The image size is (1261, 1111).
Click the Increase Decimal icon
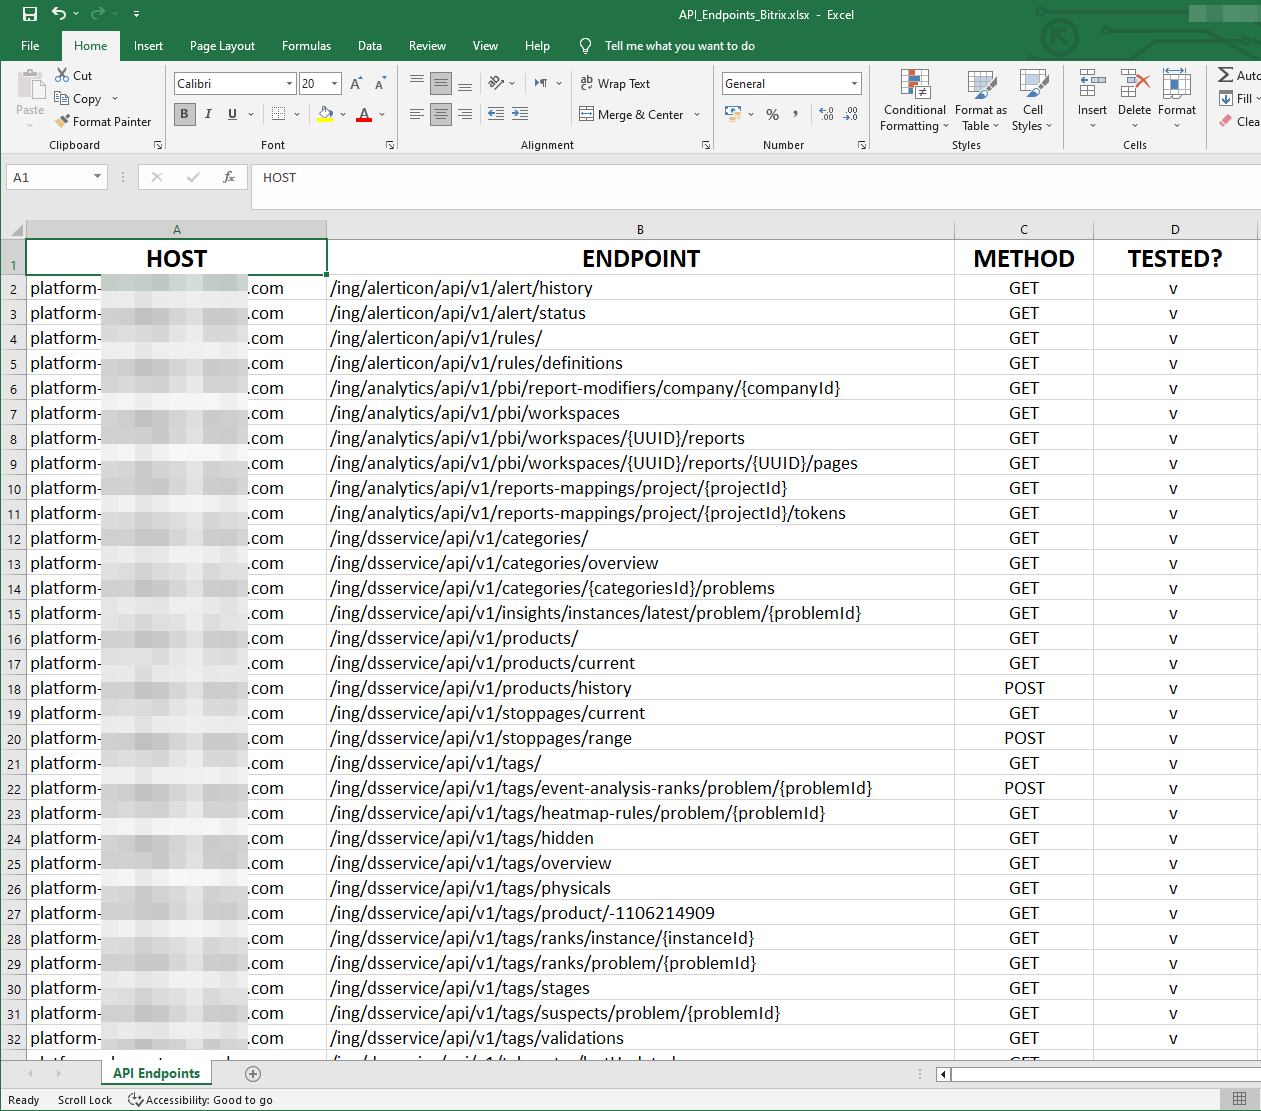(826, 114)
